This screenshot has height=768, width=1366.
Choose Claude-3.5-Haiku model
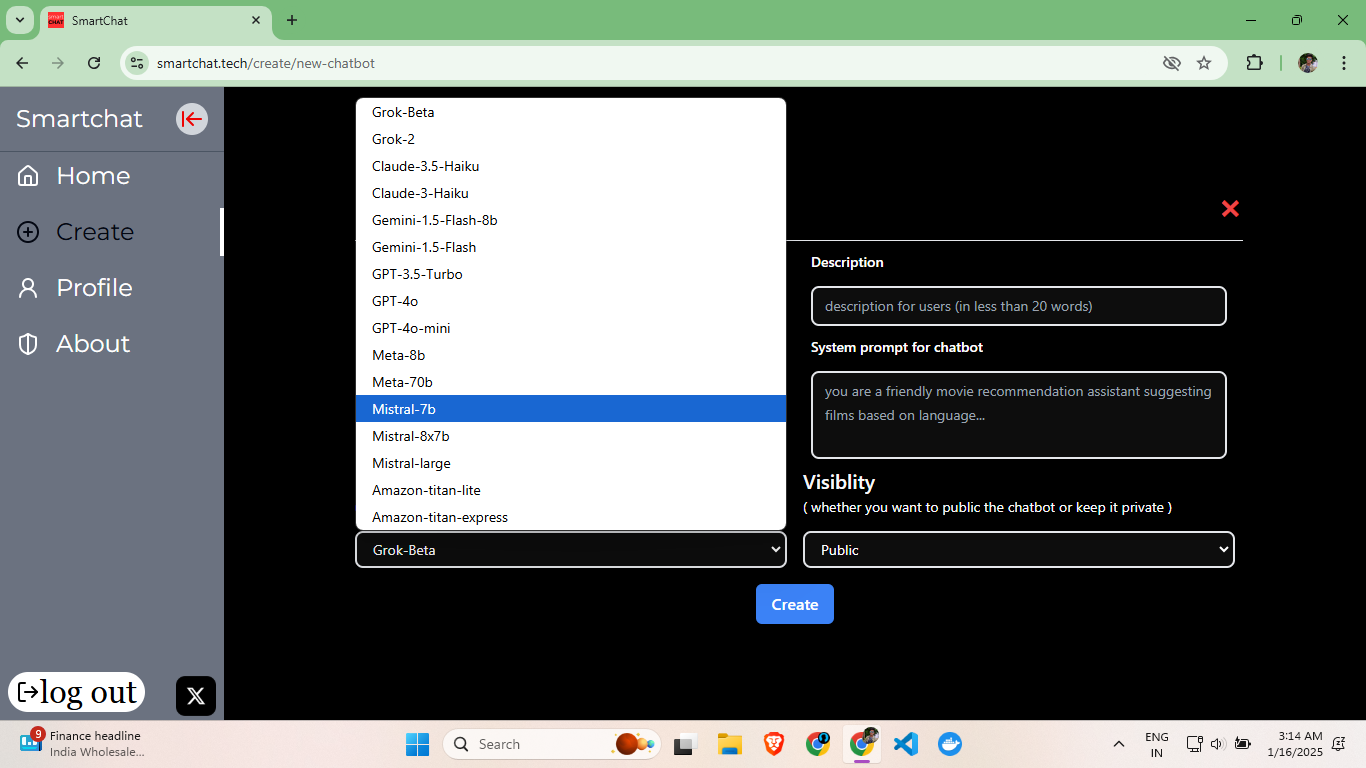coord(571,166)
